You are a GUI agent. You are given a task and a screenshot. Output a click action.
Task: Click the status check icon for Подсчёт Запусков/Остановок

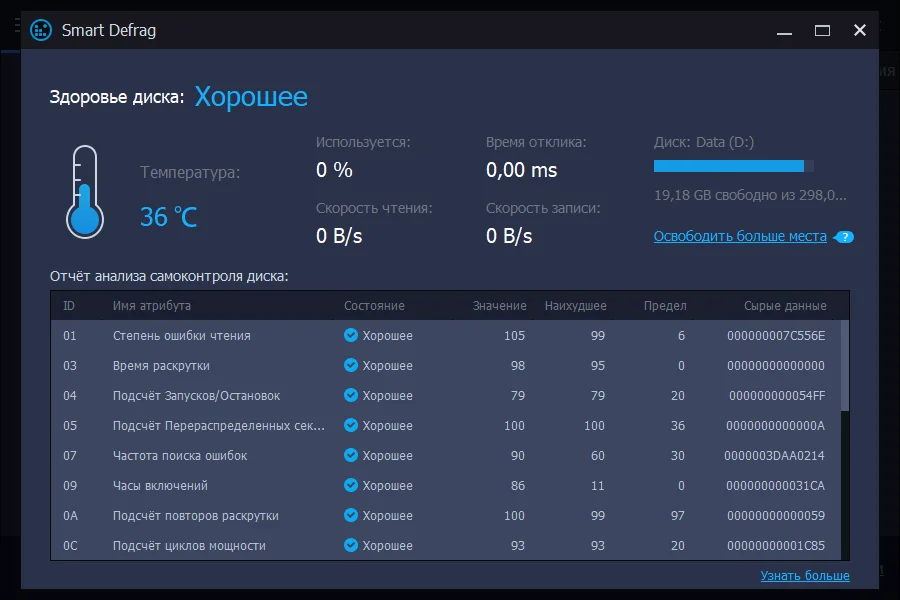[351, 395]
